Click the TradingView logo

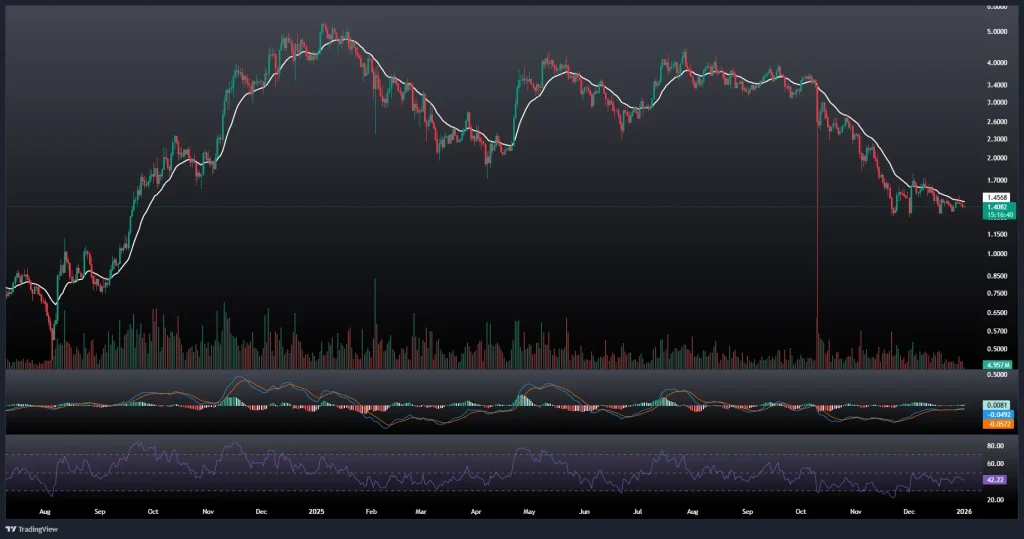point(32,527)
